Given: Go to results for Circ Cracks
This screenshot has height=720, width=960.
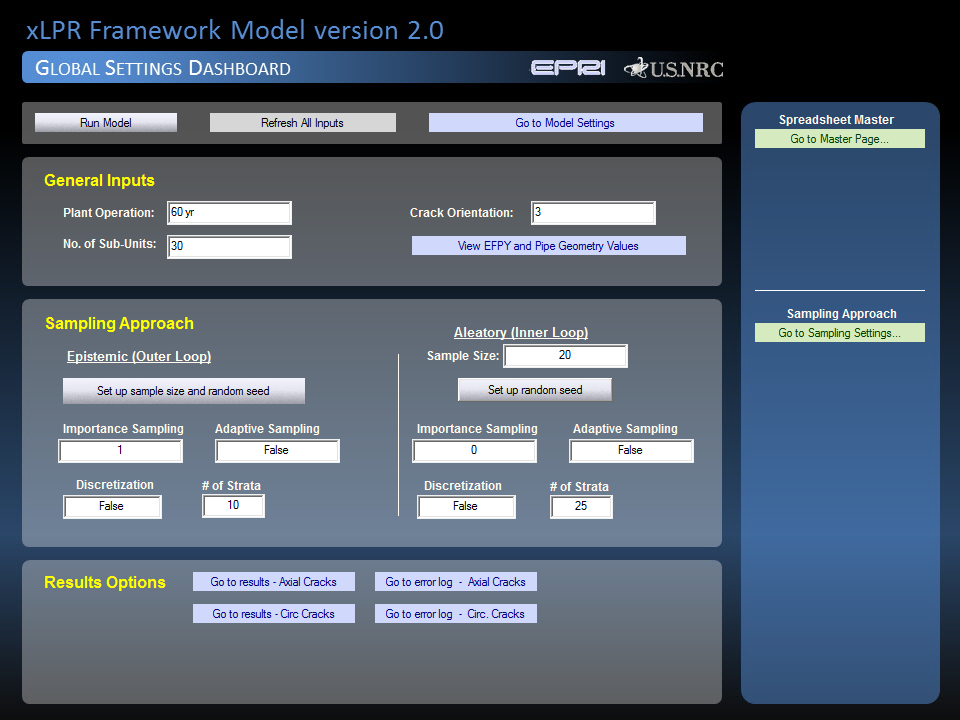Looking at the screenshot, I should pos(273,613).
